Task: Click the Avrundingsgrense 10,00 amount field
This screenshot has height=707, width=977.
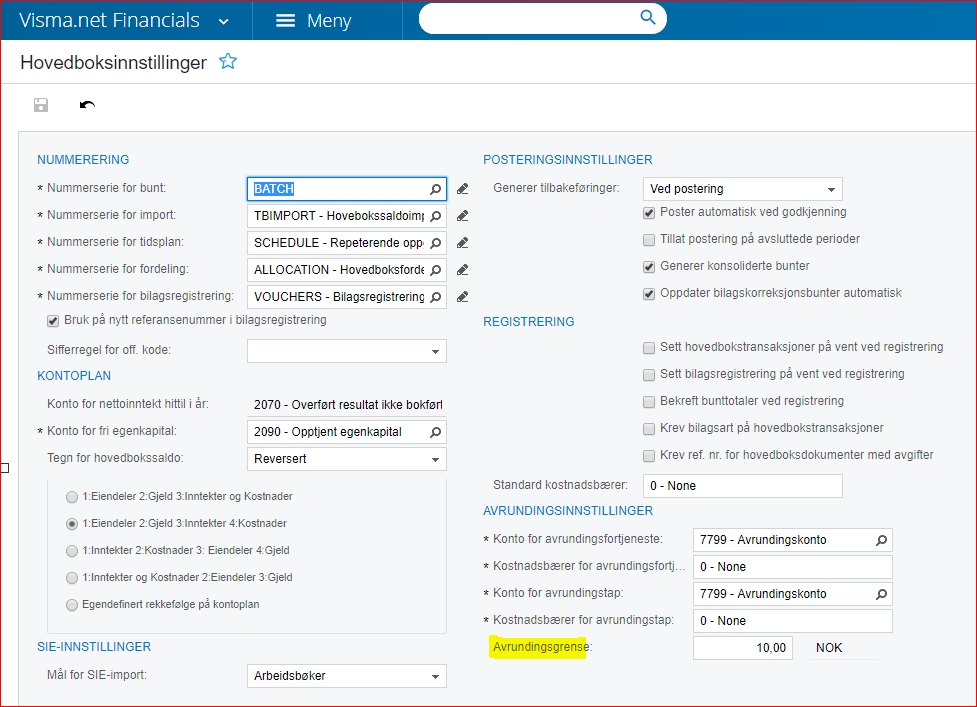Action: (743, 648)
